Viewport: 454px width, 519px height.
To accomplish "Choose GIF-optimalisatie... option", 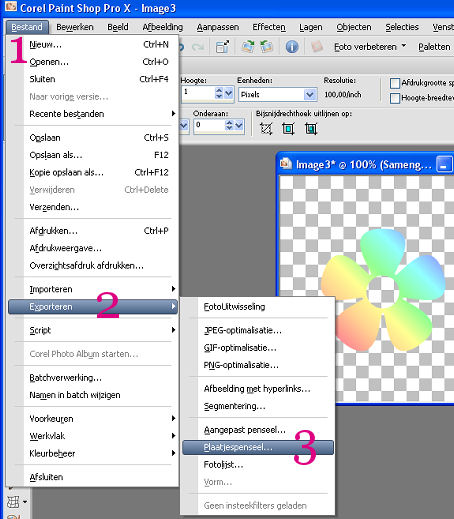I will [258, 348].
